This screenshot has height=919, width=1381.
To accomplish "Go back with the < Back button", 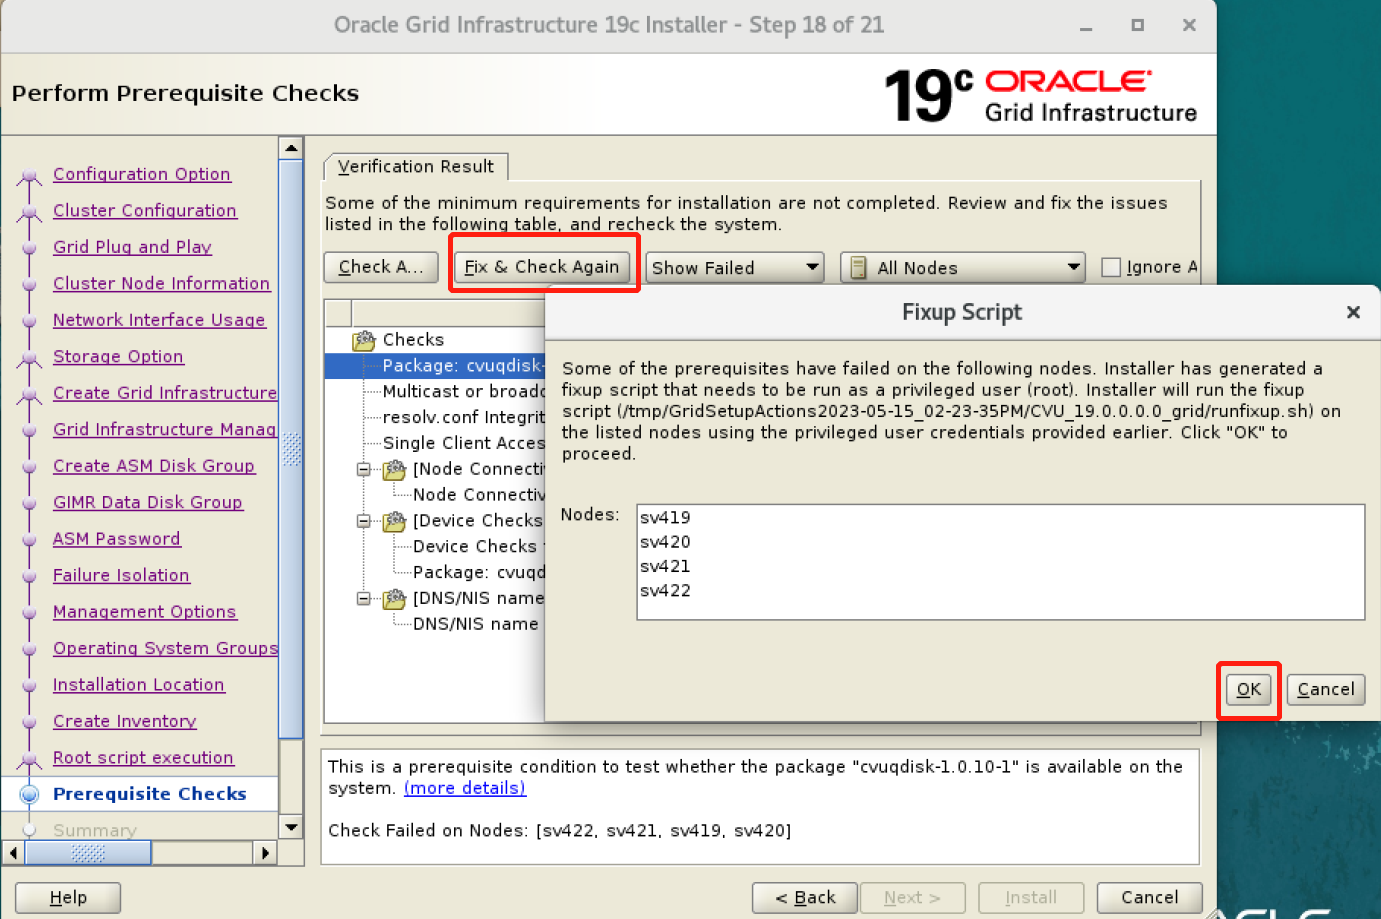I will (805, 897).
